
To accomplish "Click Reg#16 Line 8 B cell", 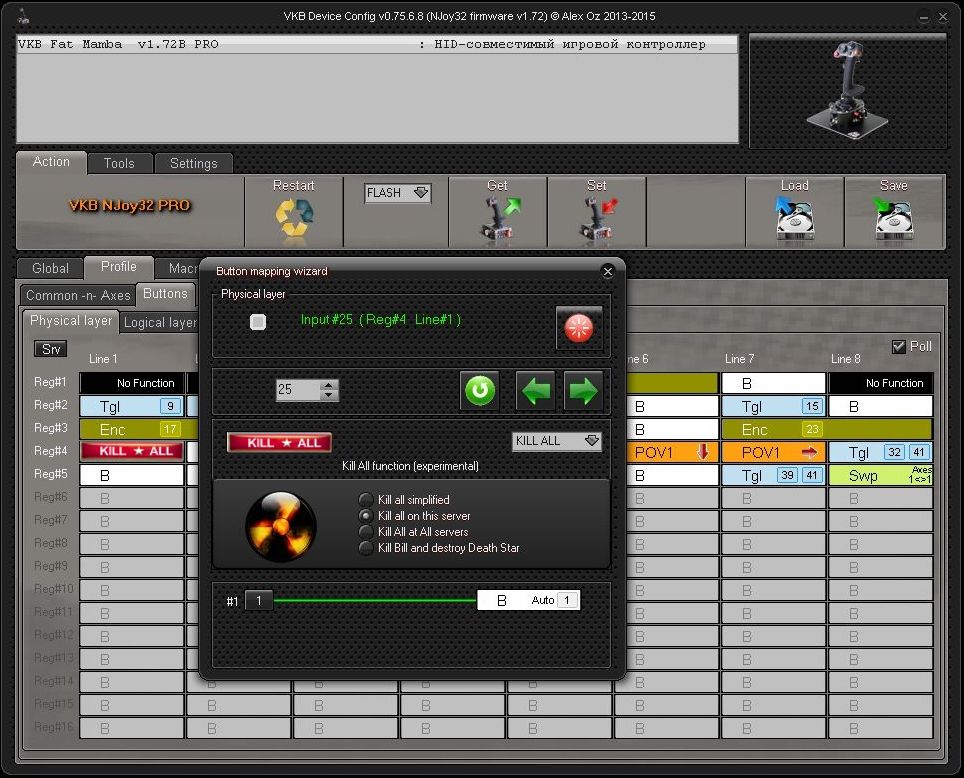I will tap(880, 728).
